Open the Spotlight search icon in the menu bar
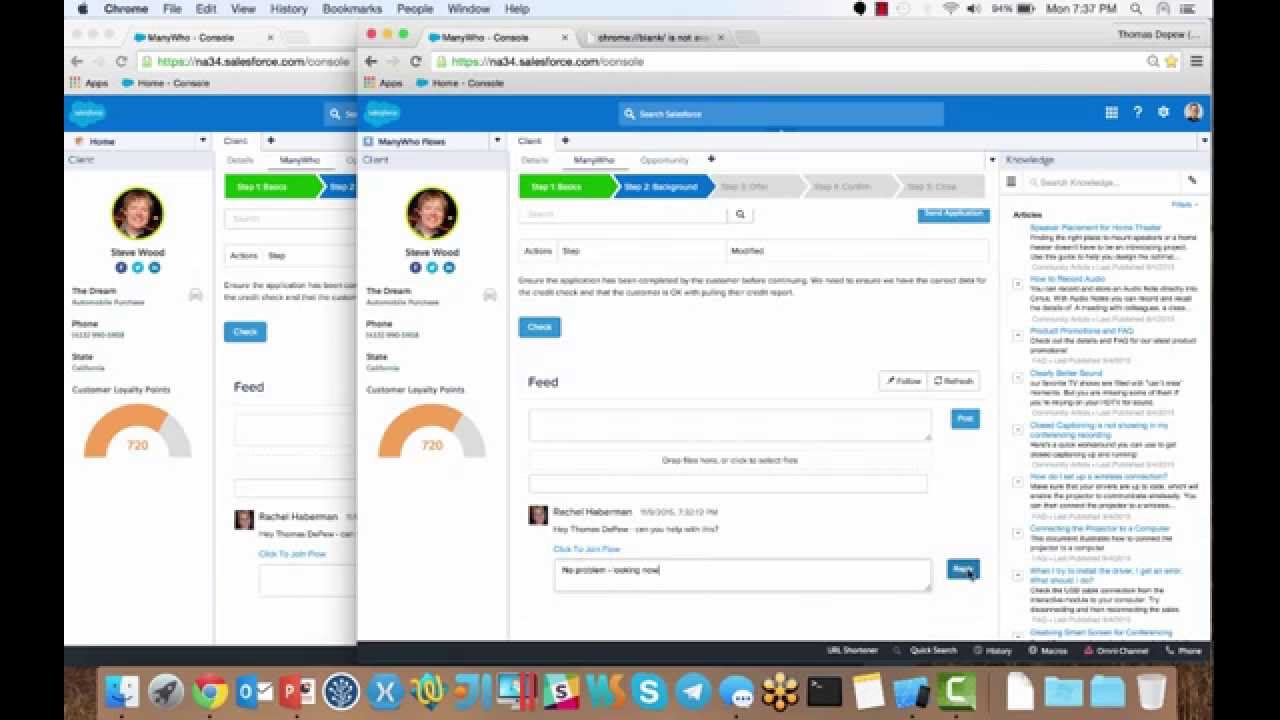Screen dimensions: 1280x720 1136,9
